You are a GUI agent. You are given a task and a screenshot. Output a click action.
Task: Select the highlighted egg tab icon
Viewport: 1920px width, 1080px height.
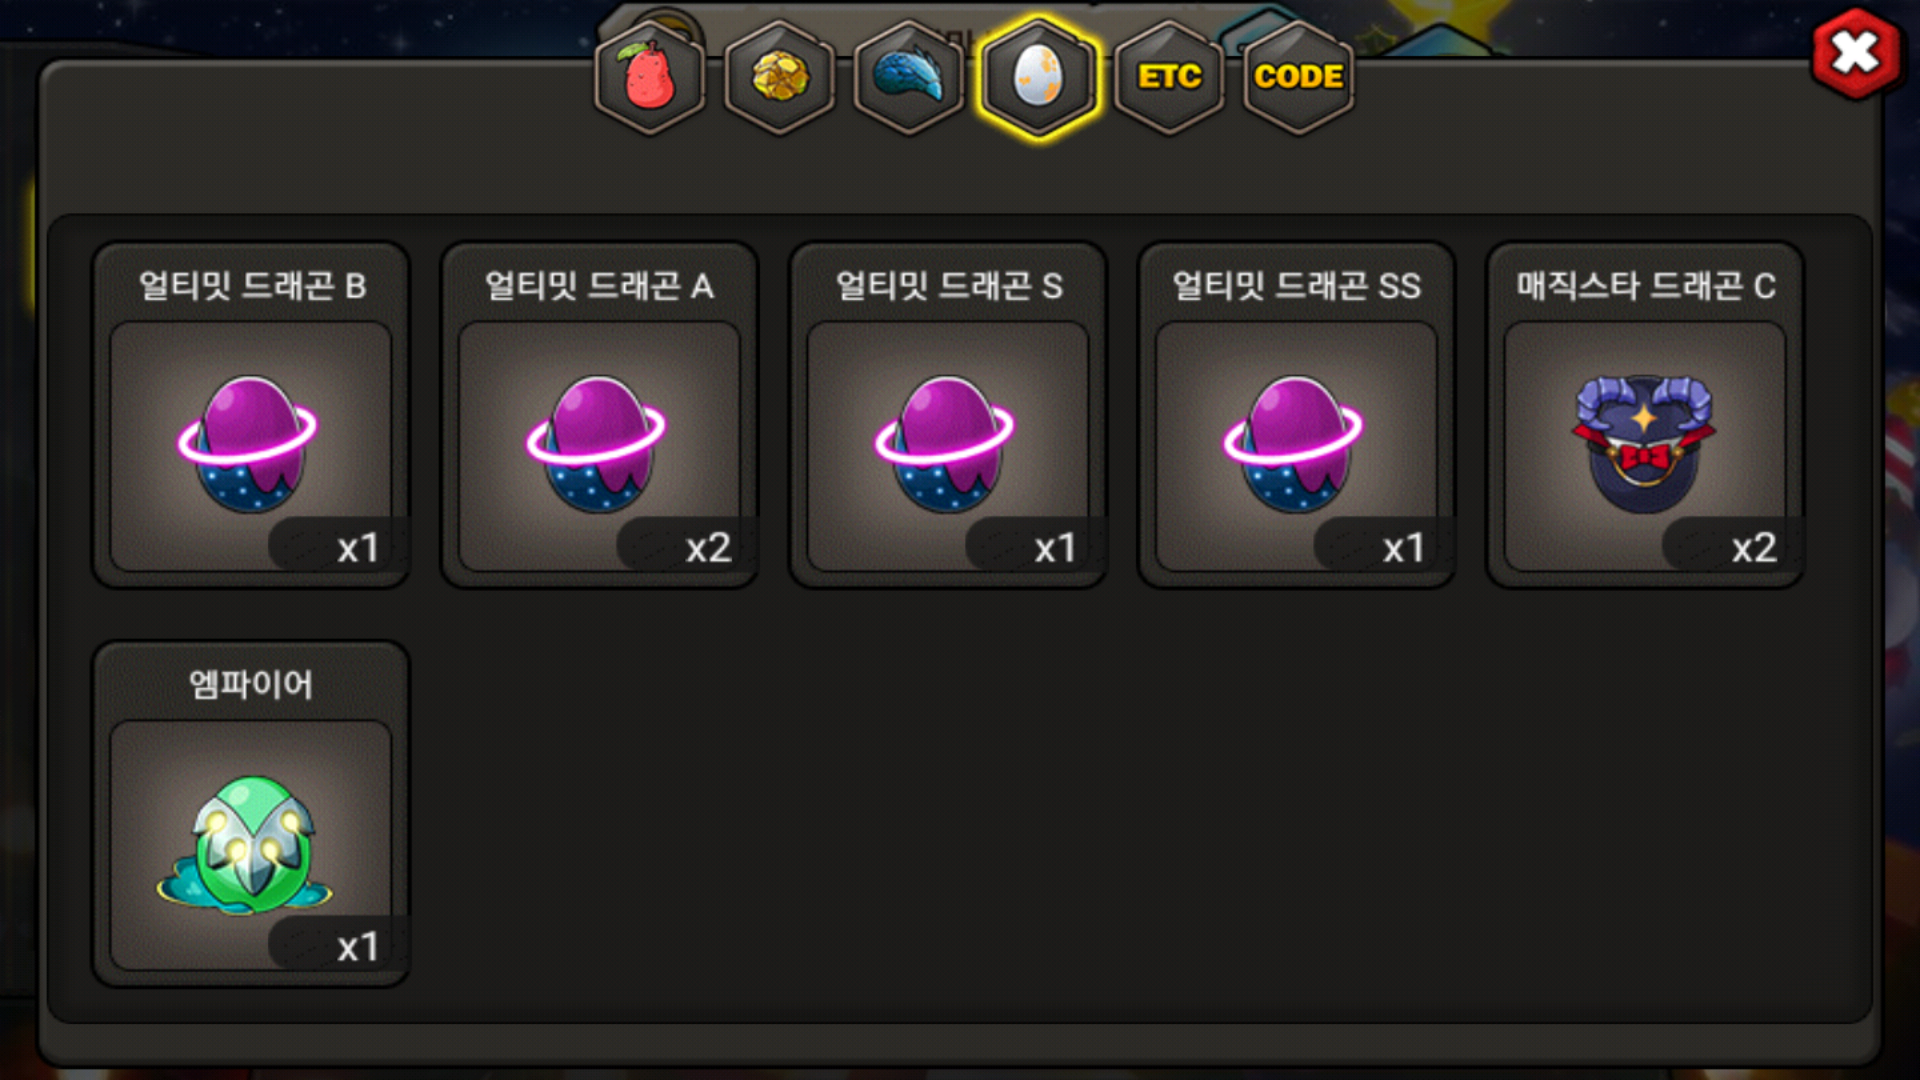click(x=1039, y=77)
